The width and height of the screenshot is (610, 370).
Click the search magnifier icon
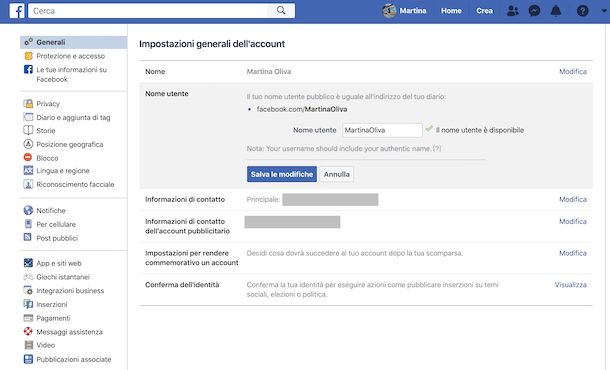pos(281,11)
